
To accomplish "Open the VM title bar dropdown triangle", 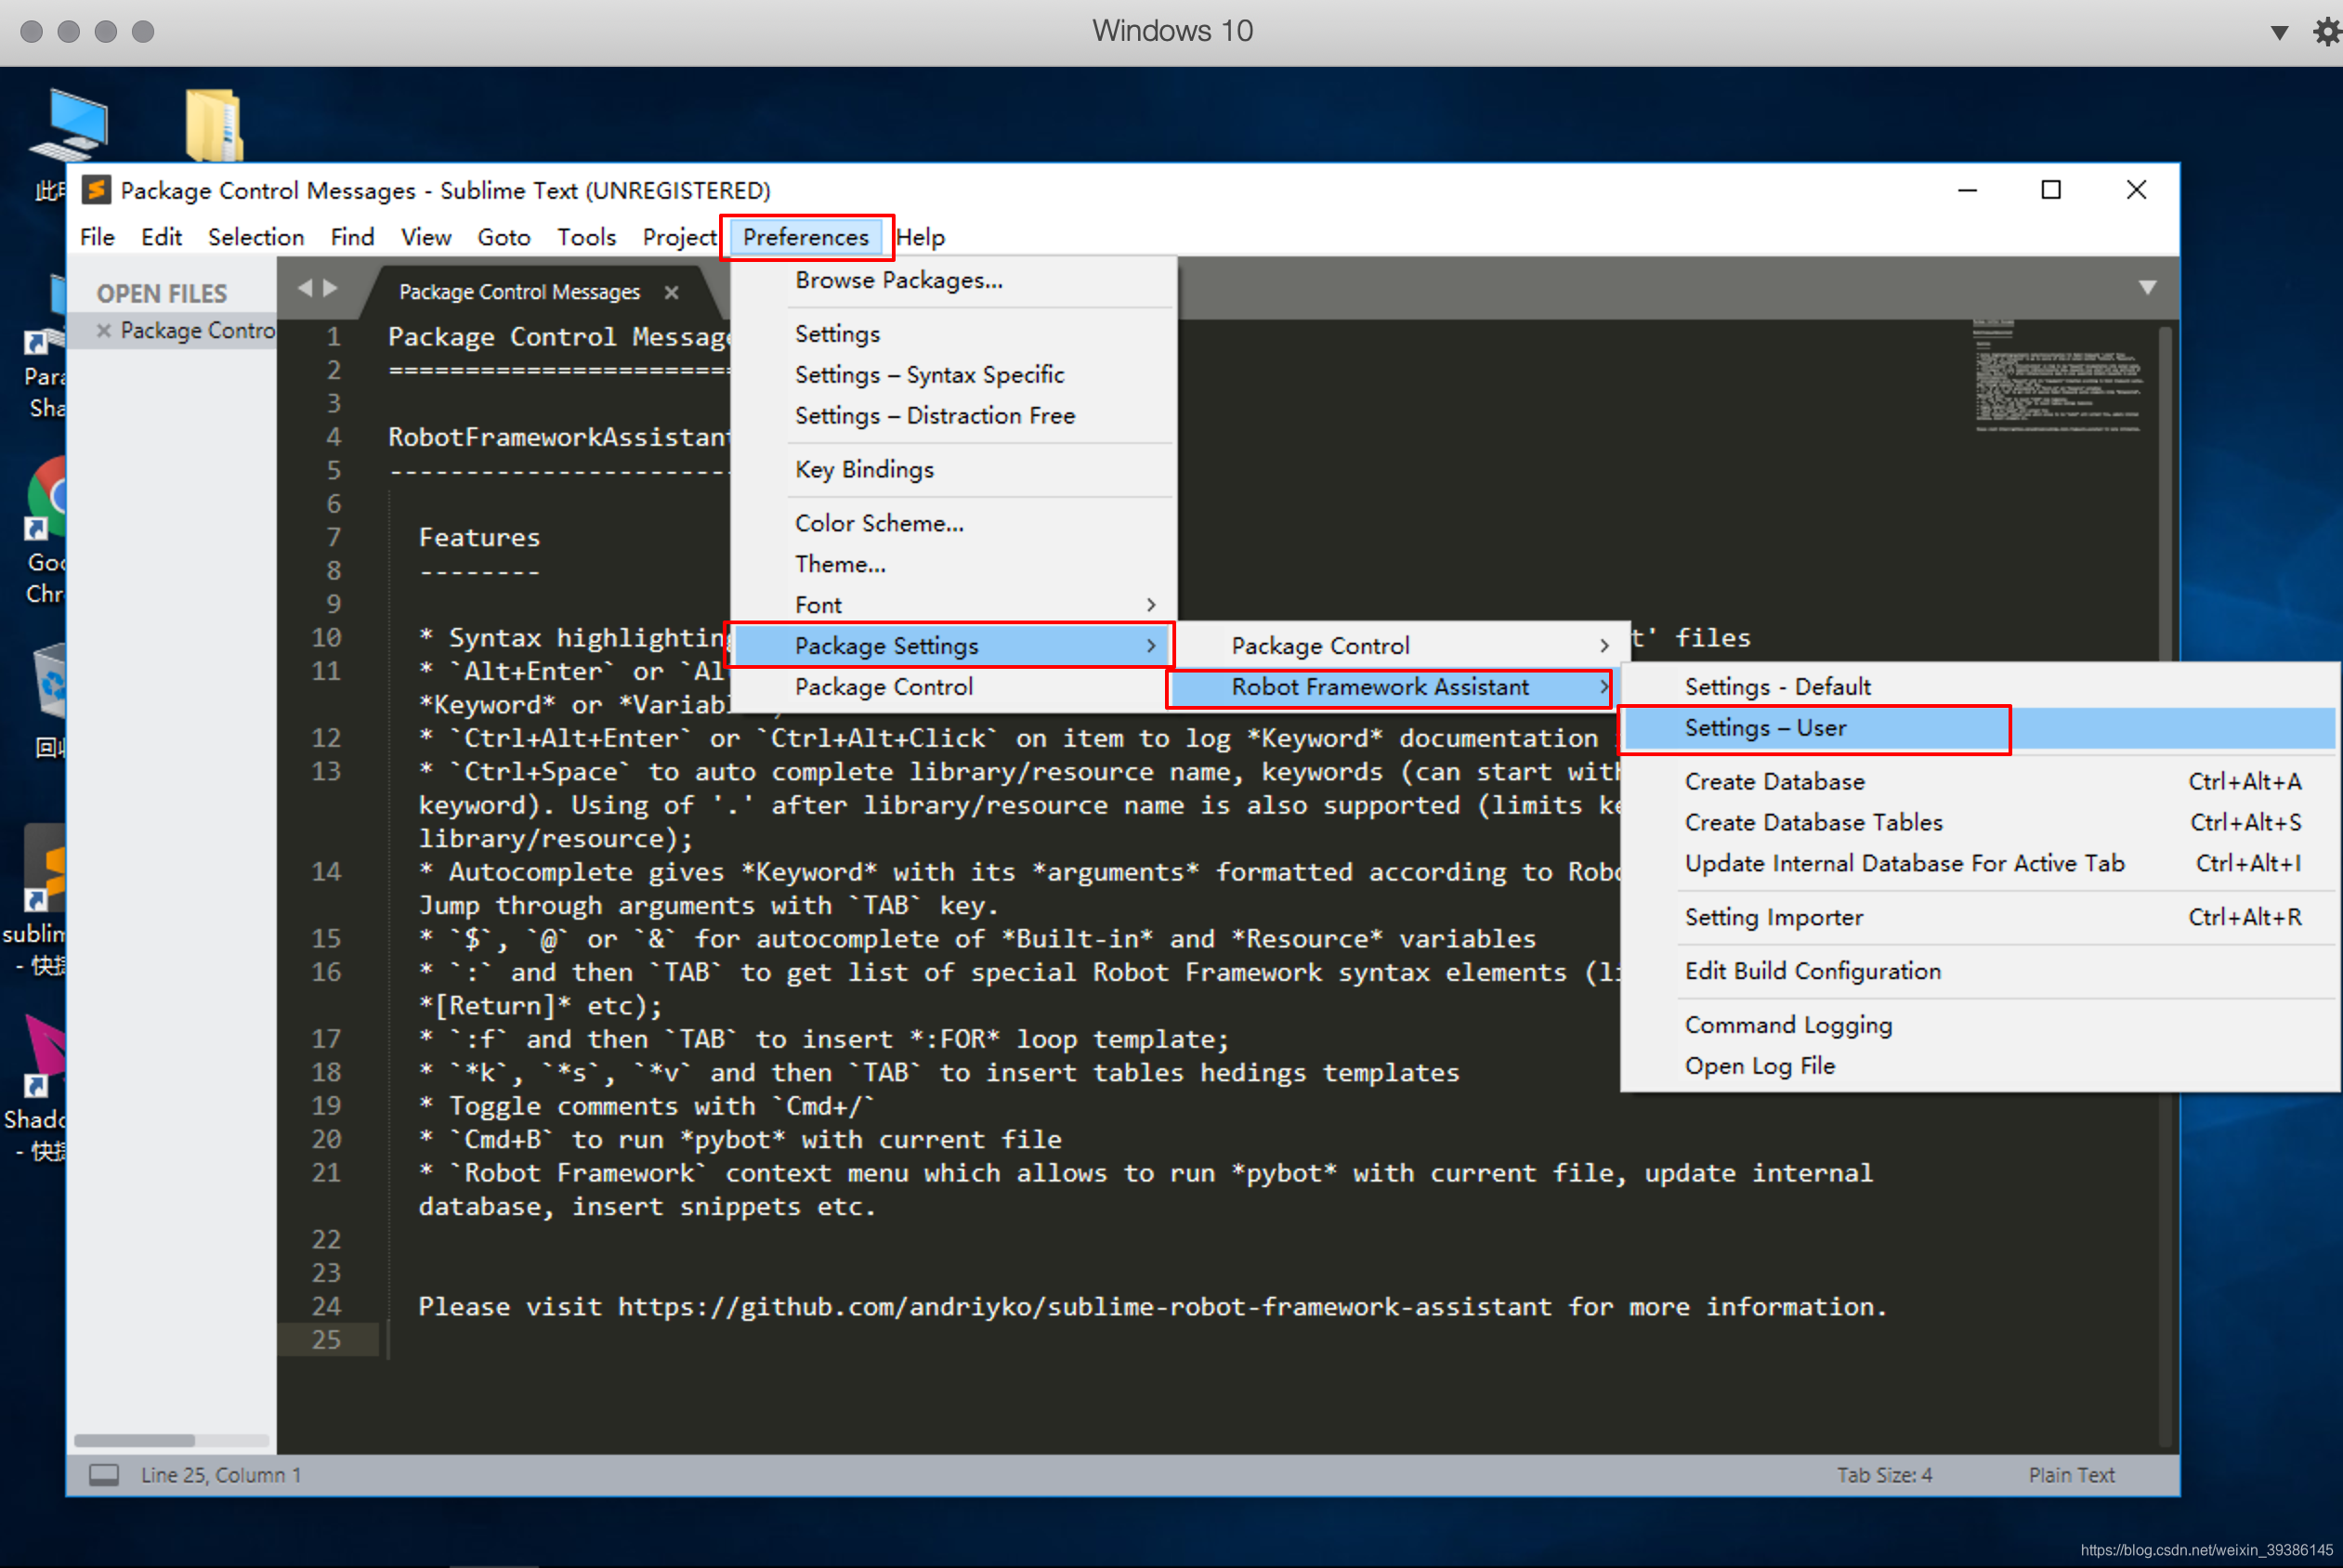I will coord(2279,32).
